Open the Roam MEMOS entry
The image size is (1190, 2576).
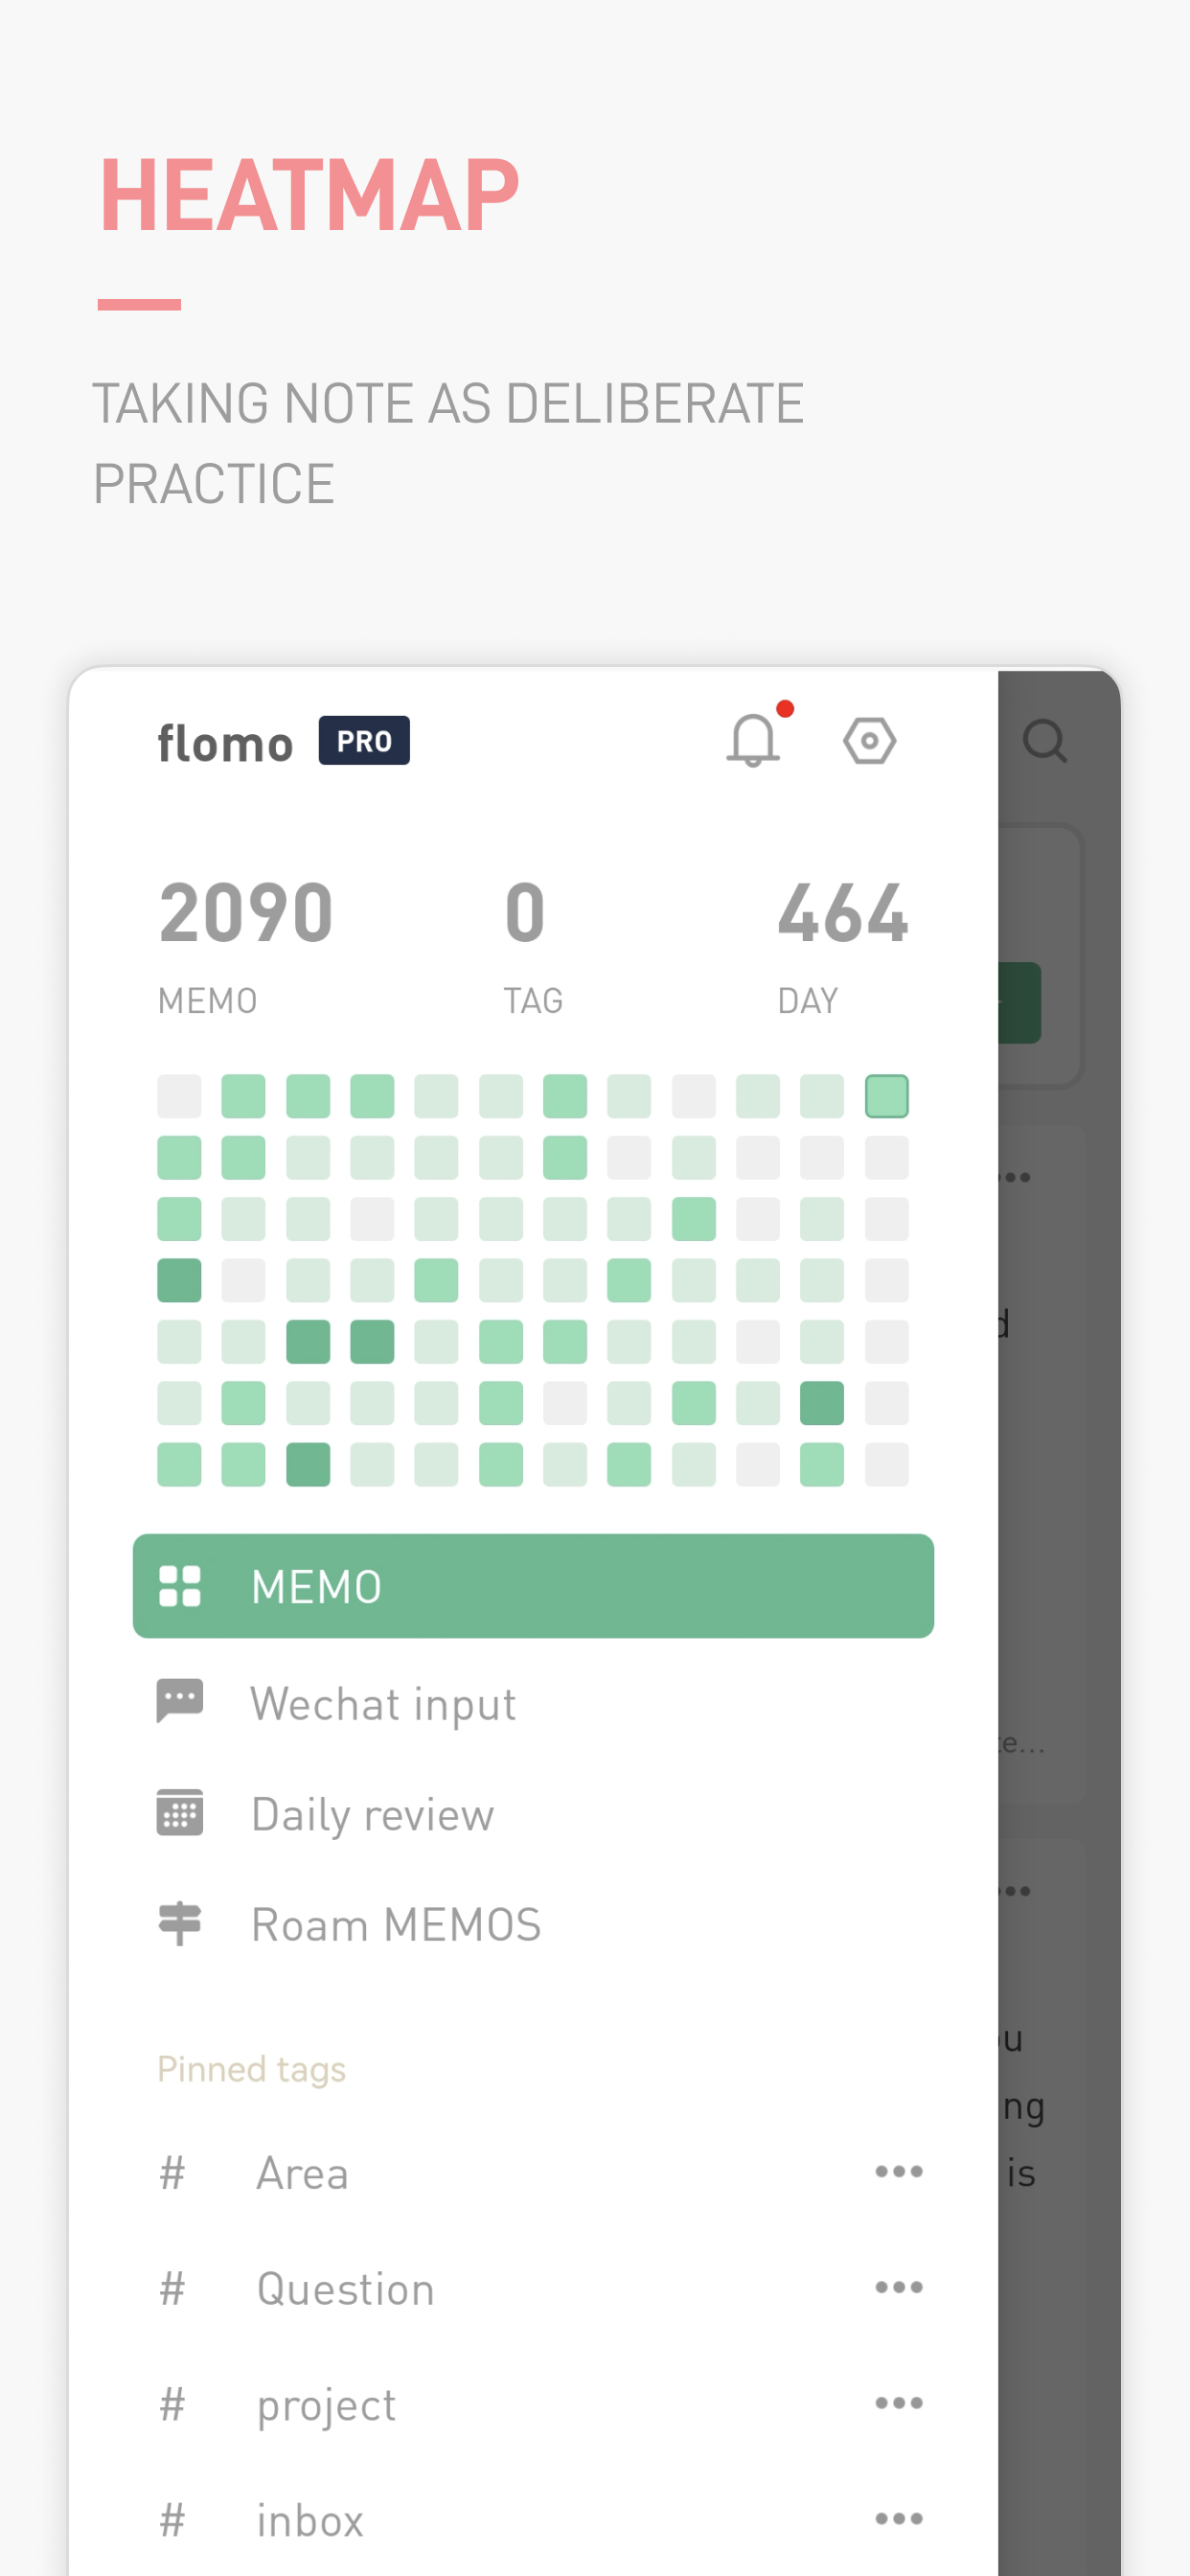click(x=396, y=1925)
